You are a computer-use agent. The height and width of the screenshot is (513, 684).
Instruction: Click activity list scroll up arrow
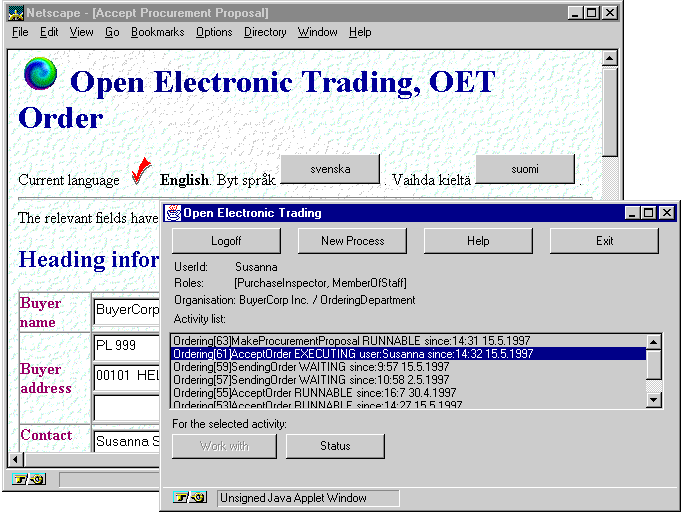[653, 342]
